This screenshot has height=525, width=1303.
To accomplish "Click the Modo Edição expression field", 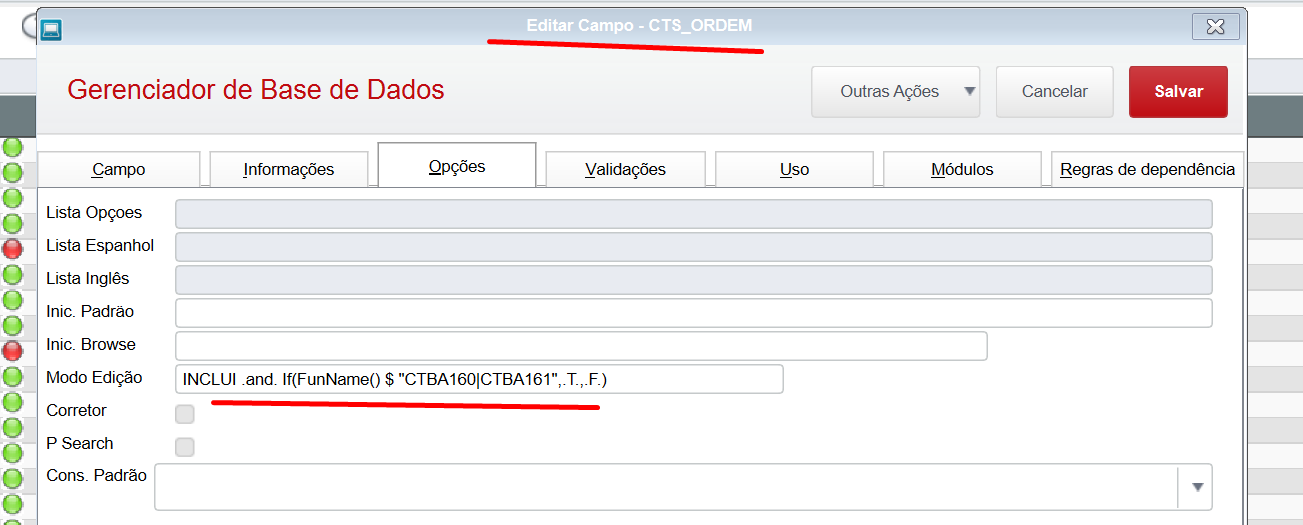I will click(479, 379).
